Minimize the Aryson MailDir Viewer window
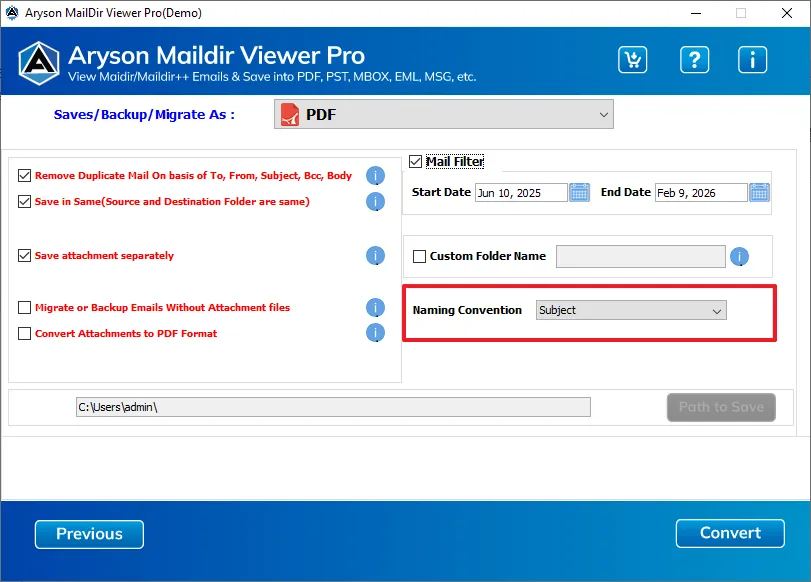The width and height of the screenshot is (811, 582). tap(696, 13)
